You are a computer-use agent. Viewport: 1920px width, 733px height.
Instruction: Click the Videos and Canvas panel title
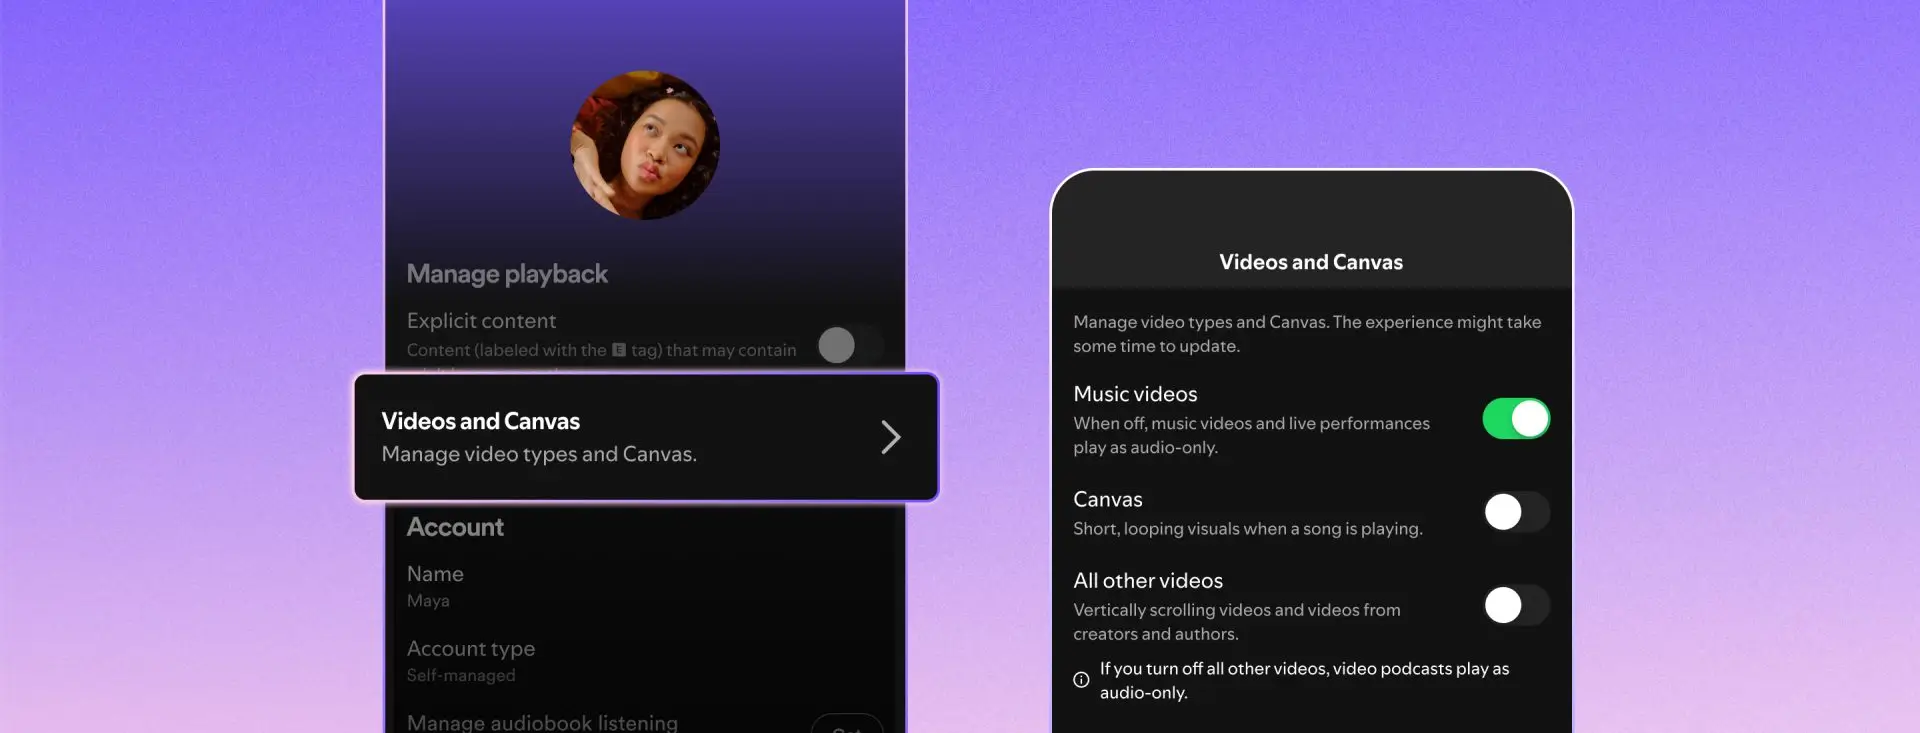point(1310,262)
